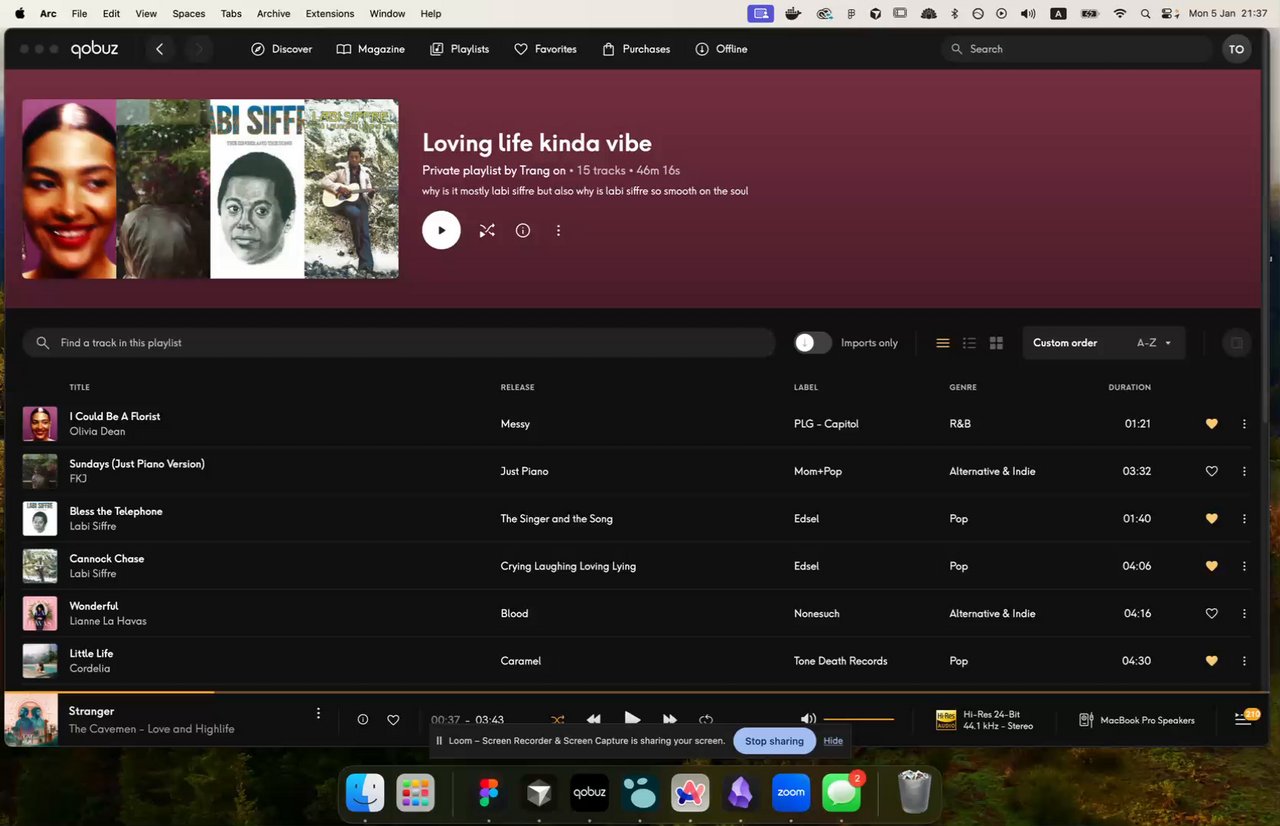The height and width of the screenshot is (826, 1280).
Task: Open options for Wonderful track
Action: coord(1244,614)
